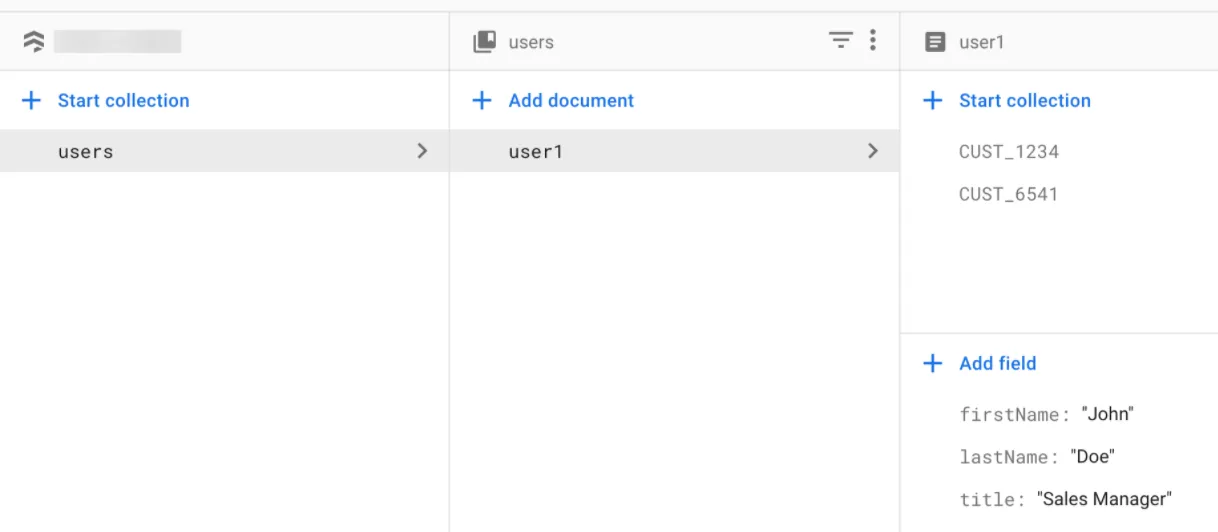Expand the user1 document chevron
Image resolution: width=1218 pixels, height=532 pixels.
(x=873, y=151)
